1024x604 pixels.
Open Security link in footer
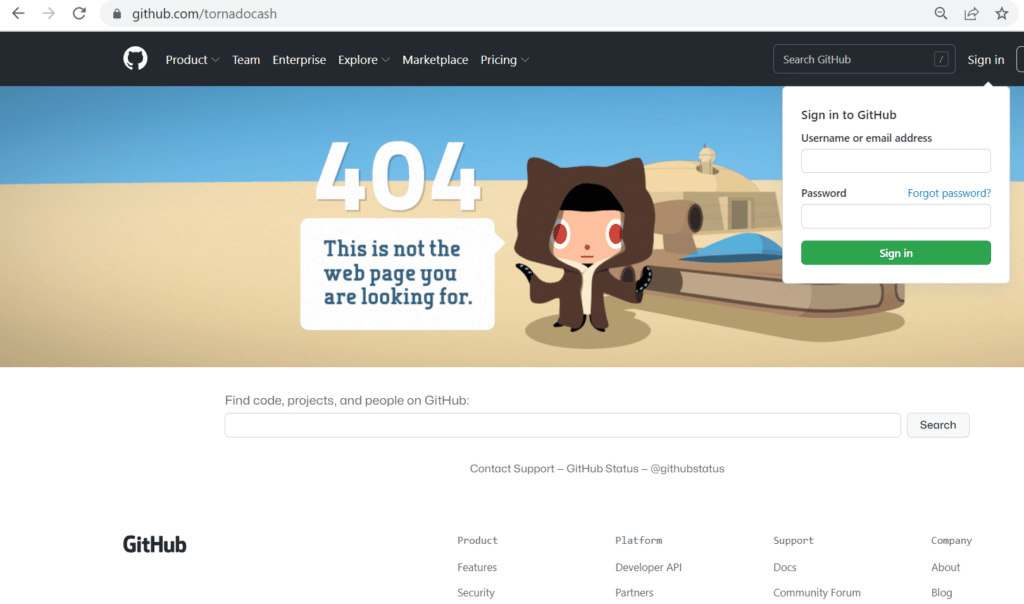click(x=475, y=593)
